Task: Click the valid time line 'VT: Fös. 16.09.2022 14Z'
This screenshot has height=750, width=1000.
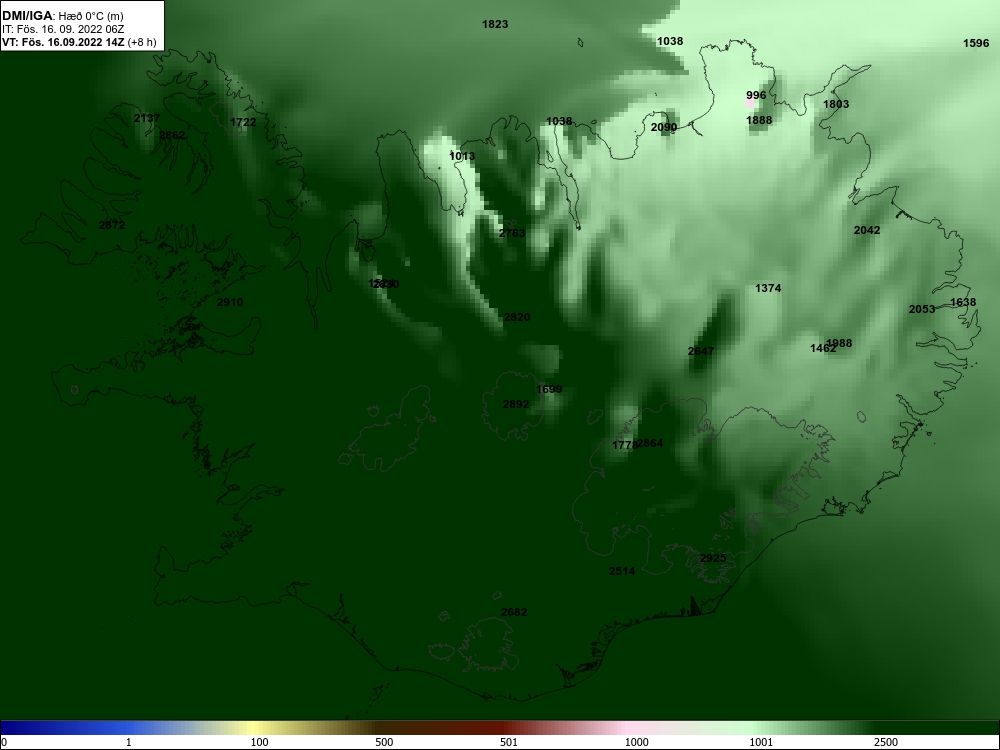Action: tap(63, 42)
